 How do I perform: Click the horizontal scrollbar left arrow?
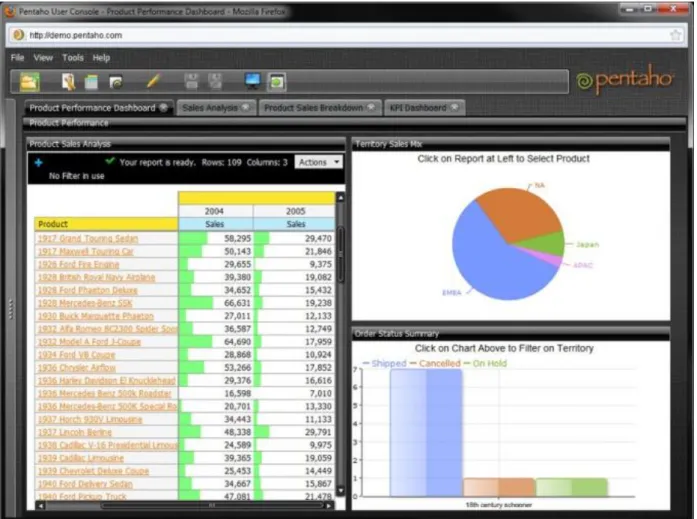click(x=41, y=506)
